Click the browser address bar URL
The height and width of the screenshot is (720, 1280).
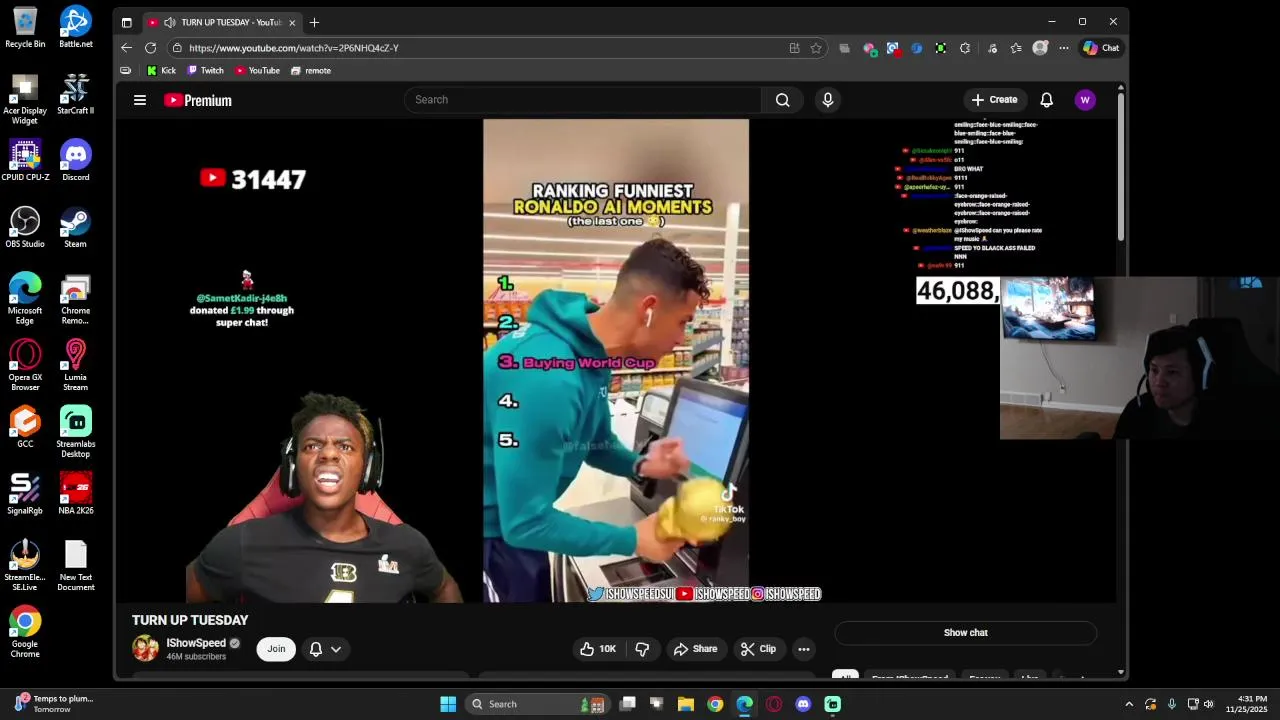[x=293, y=48]
